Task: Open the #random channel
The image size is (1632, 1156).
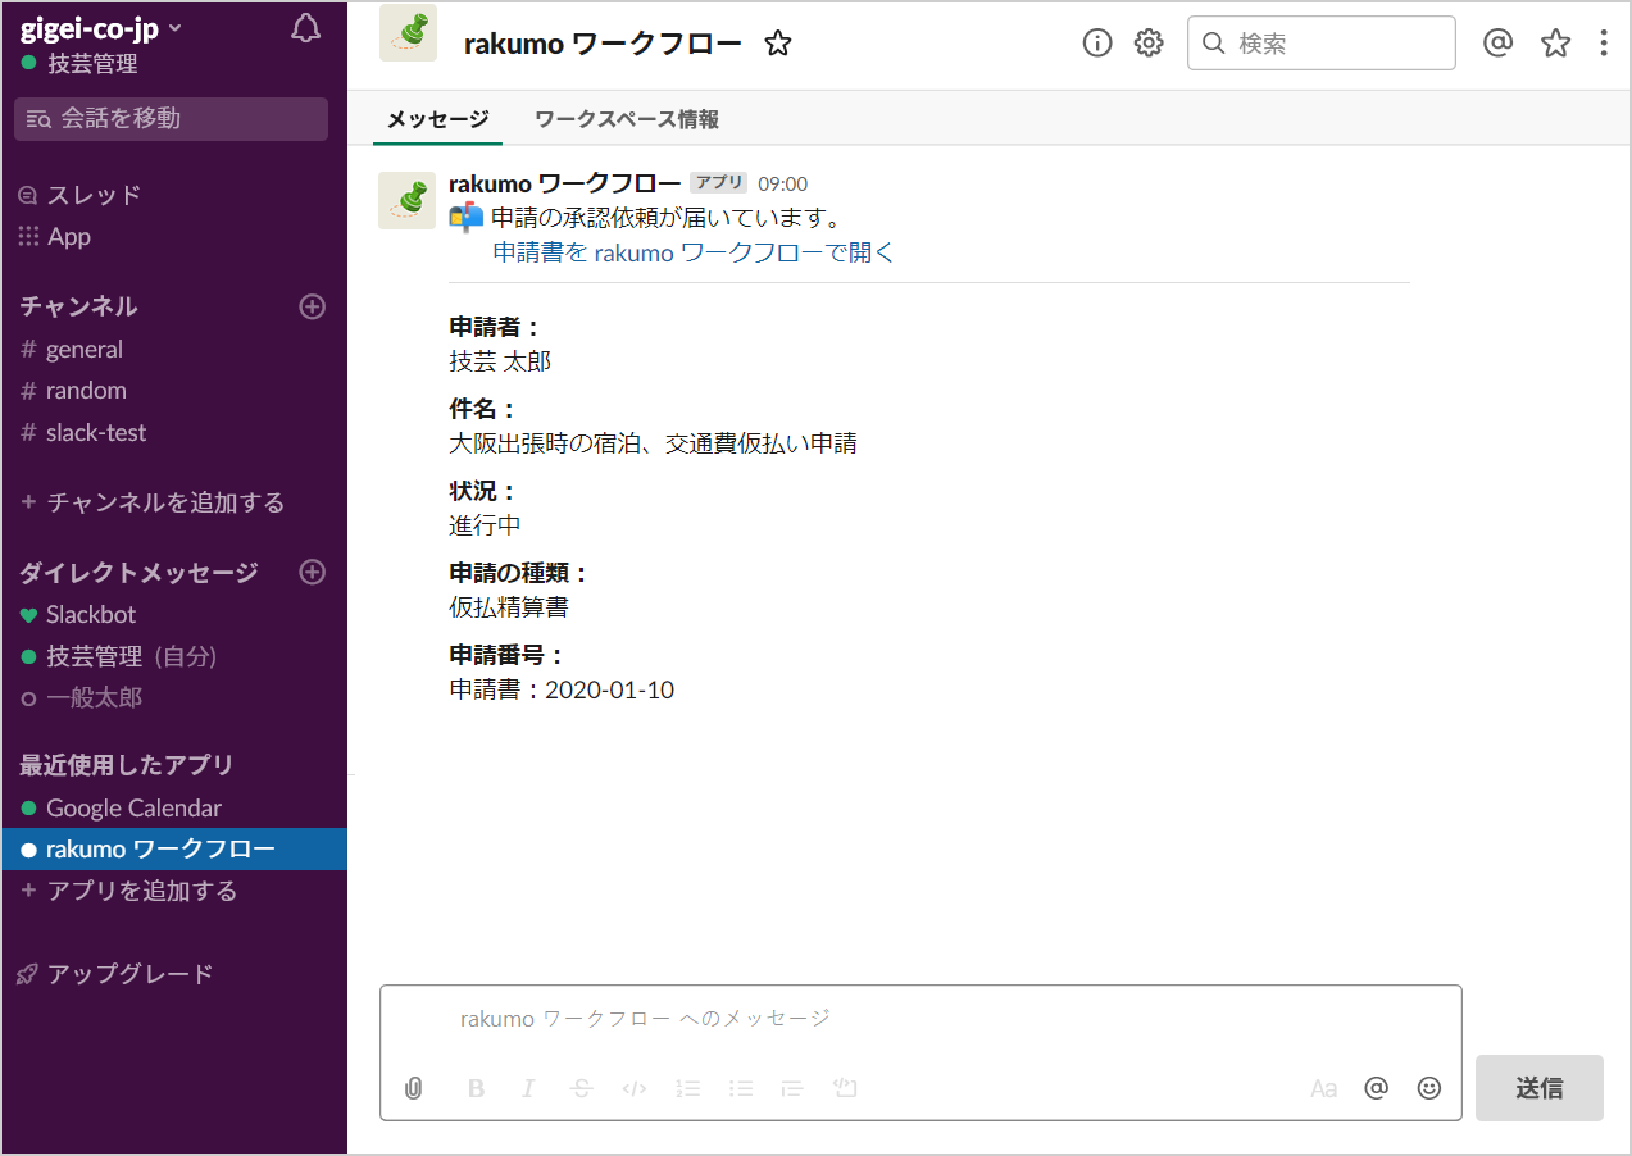Action: click(74, 391)
